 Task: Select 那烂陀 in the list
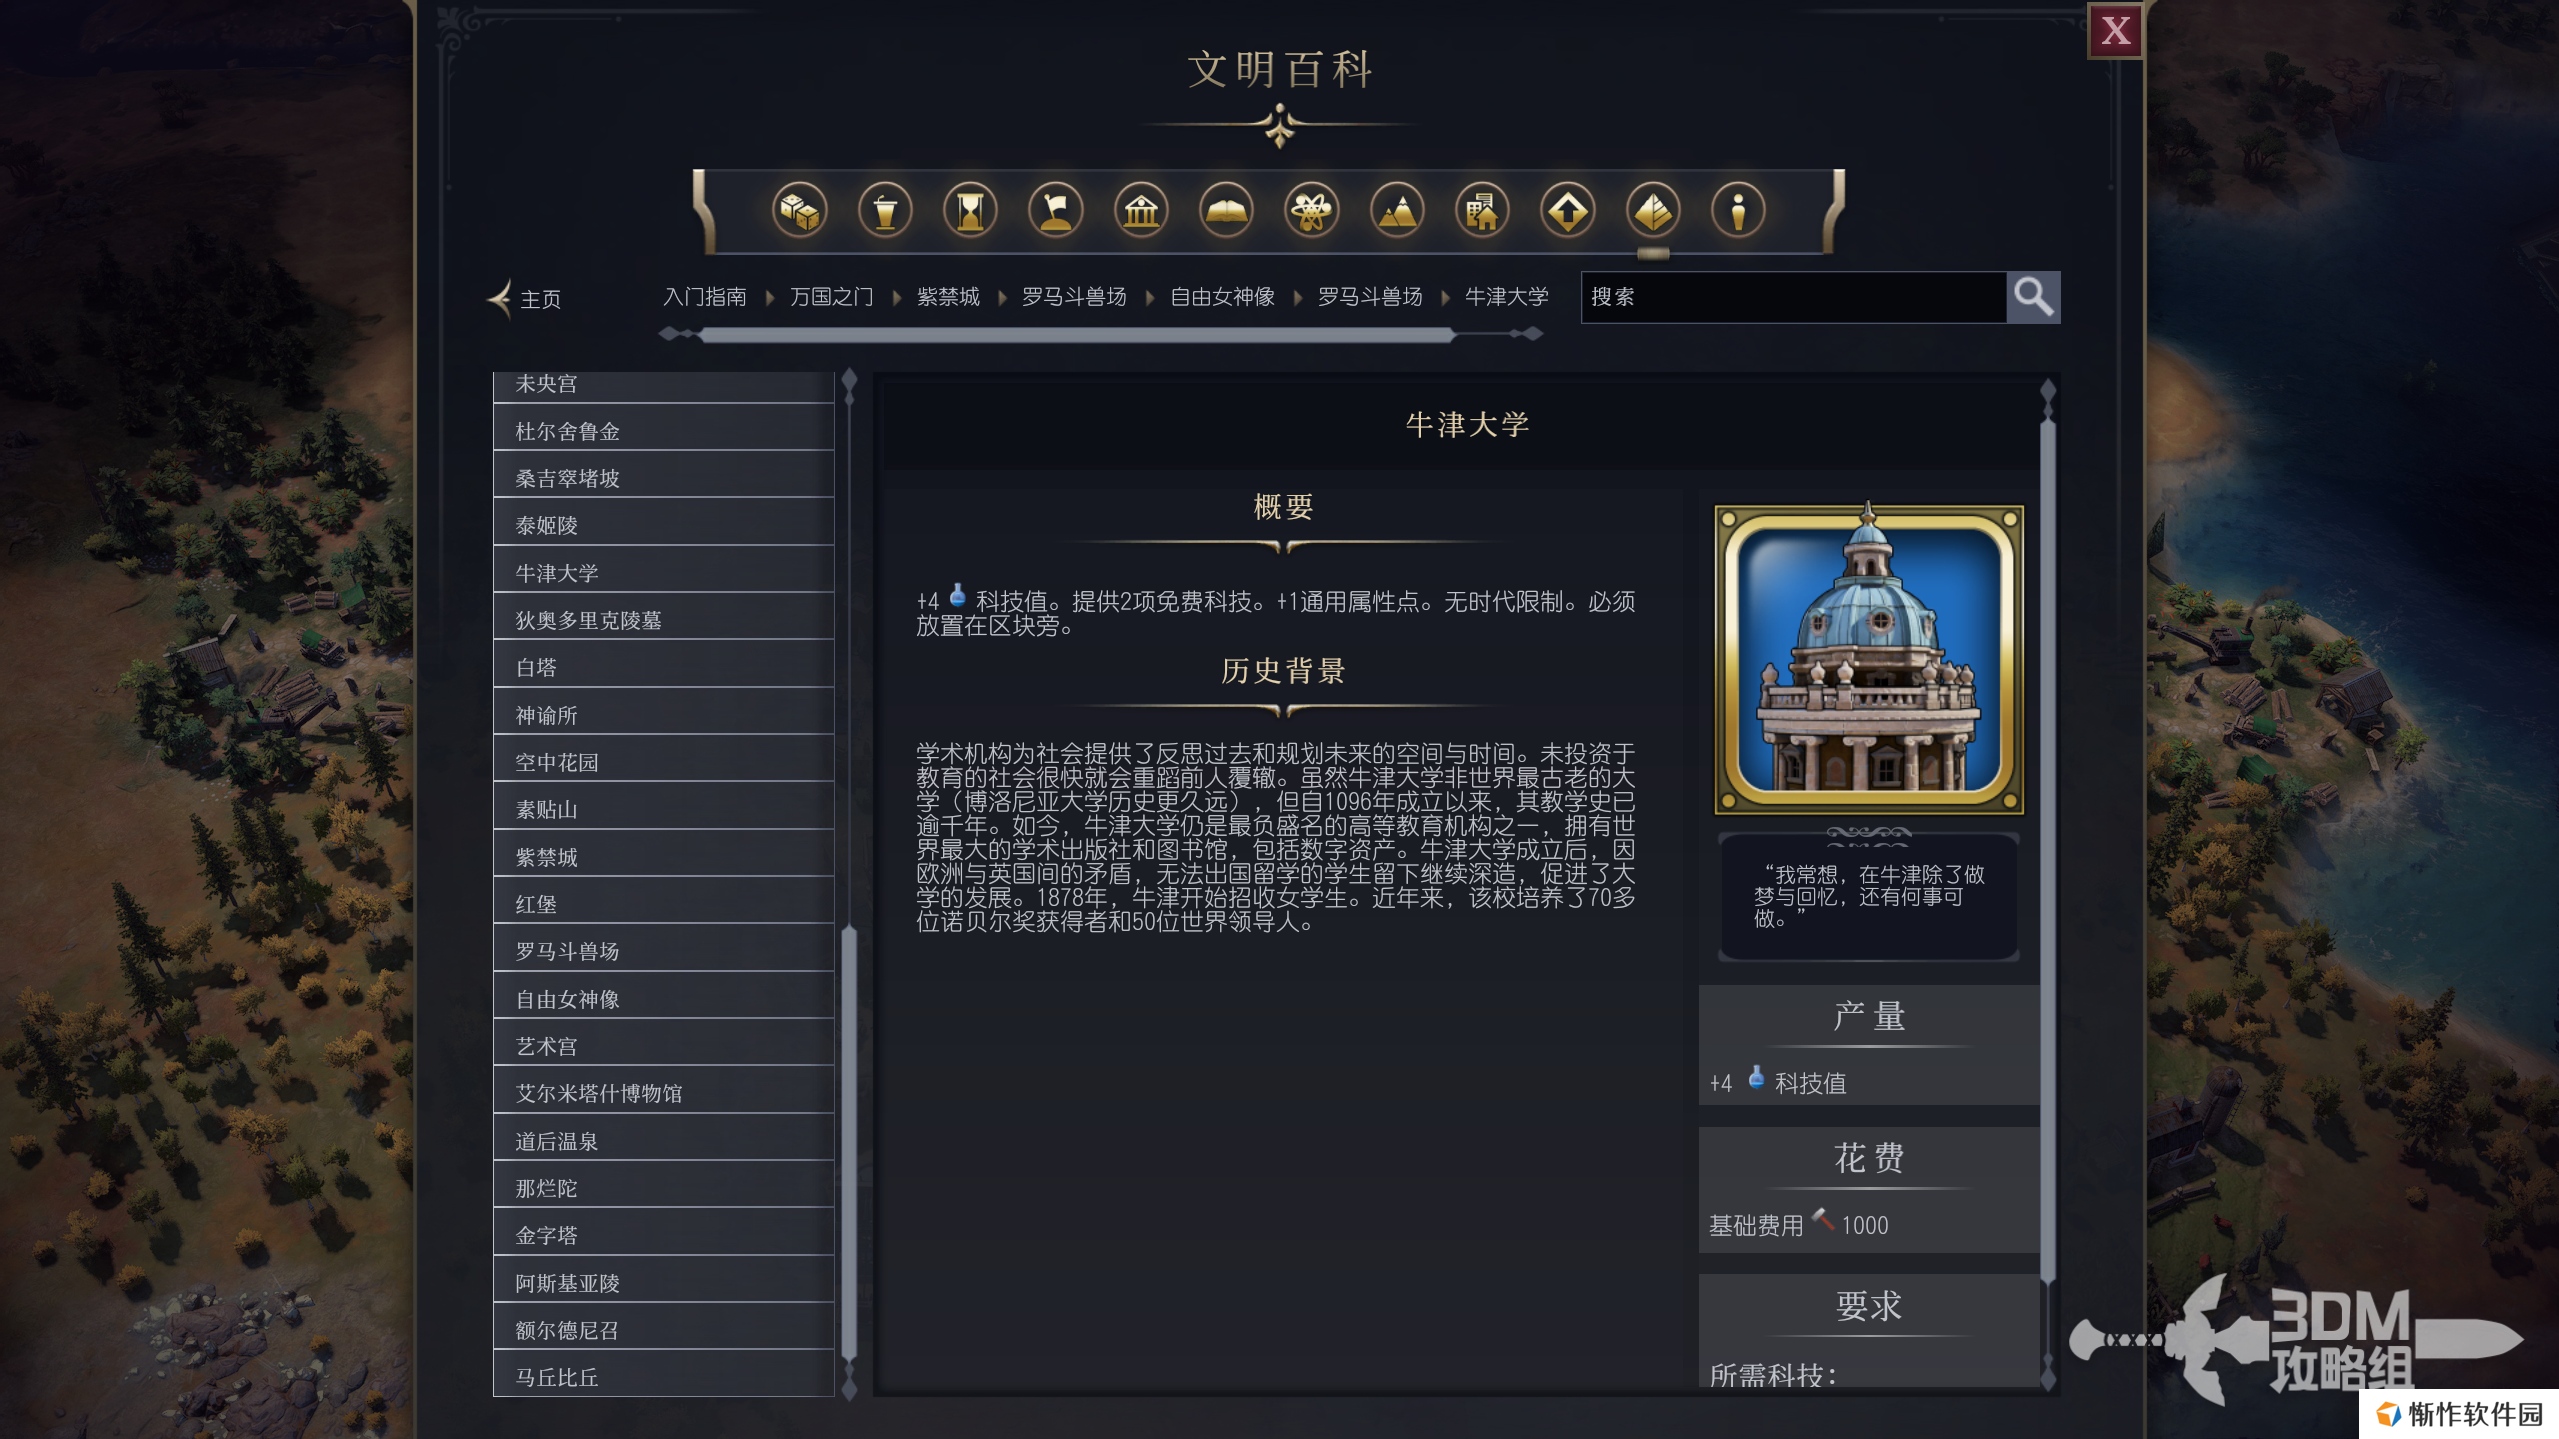663,1185
